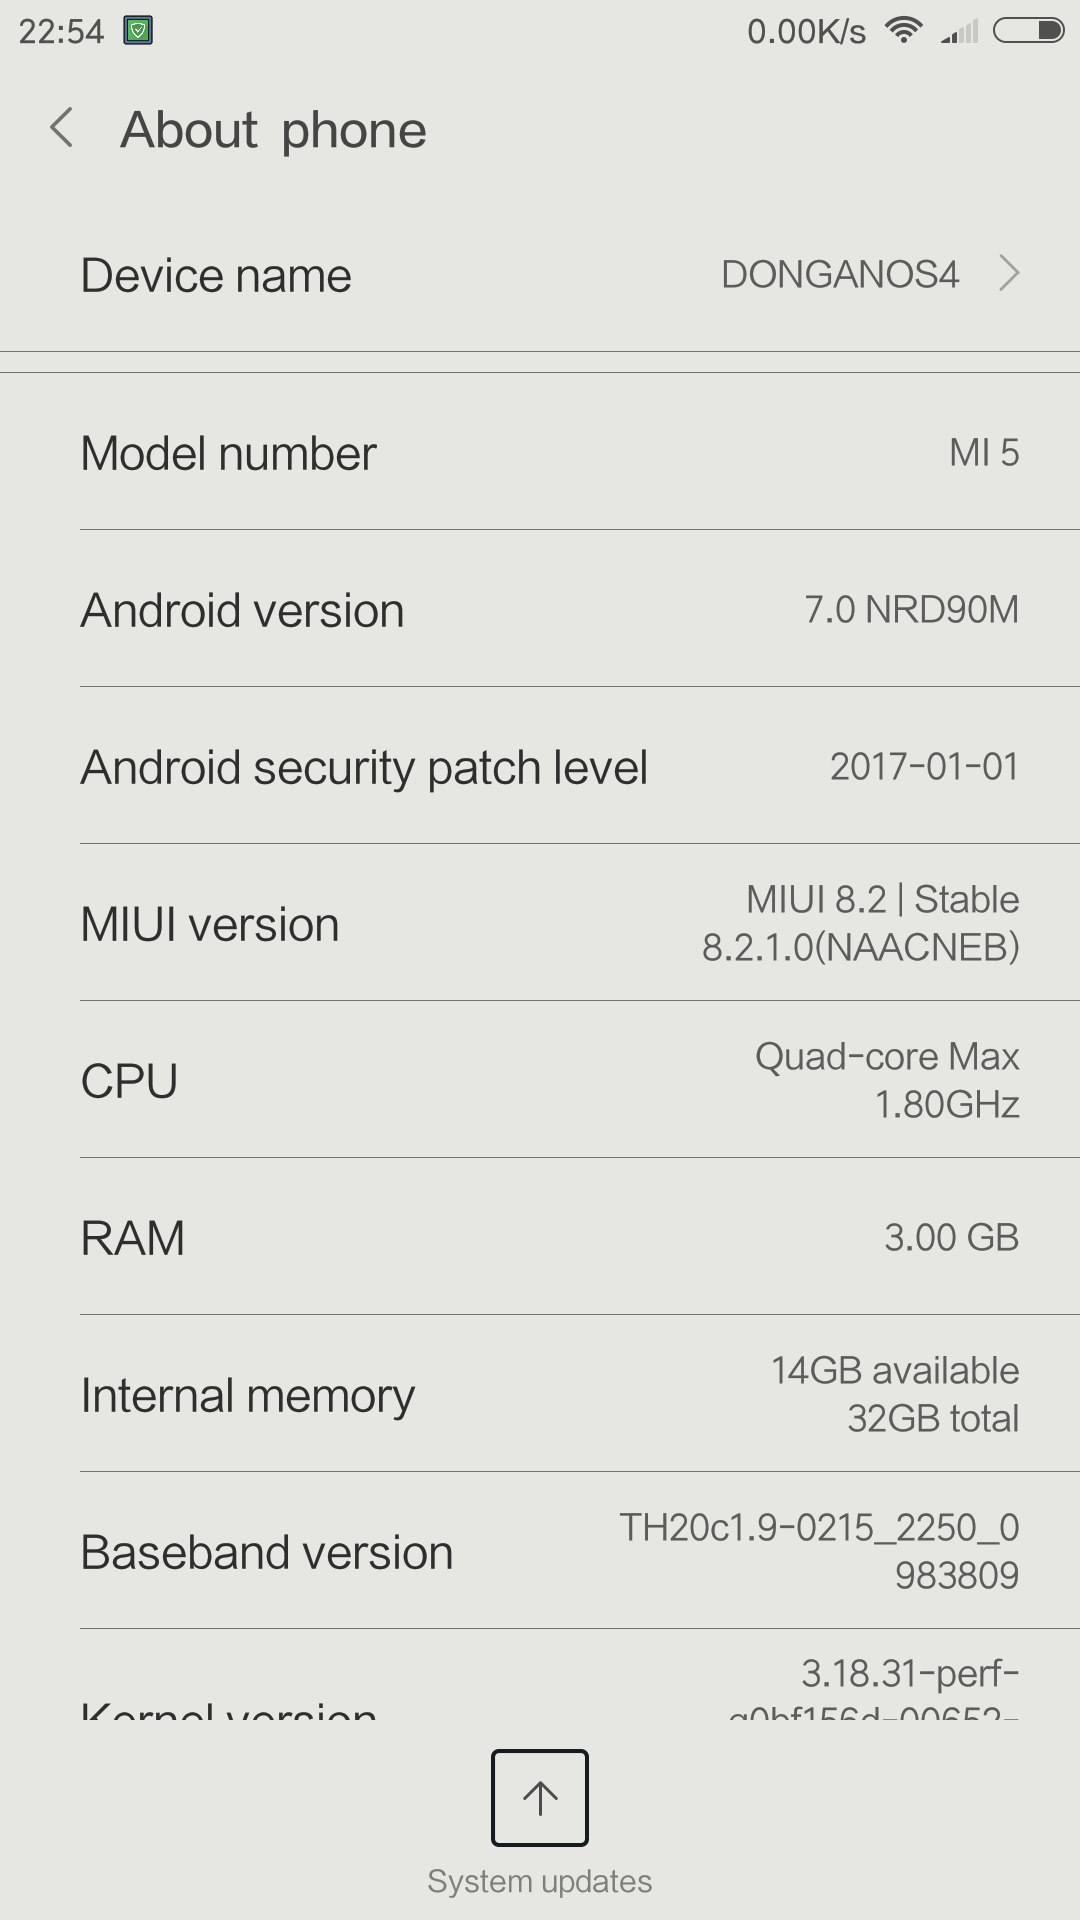Tap the Kernel version row
1080x1920 pixels.
(x=540, y=1695)
